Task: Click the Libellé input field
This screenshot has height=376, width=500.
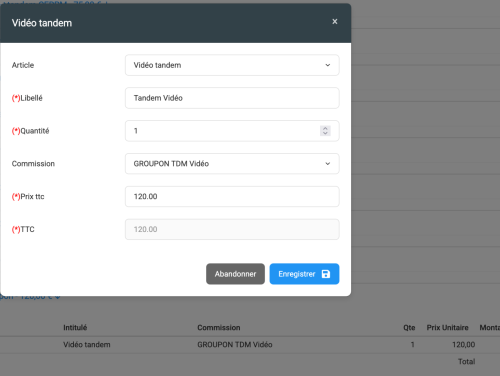Action: (x=232, y=98)
